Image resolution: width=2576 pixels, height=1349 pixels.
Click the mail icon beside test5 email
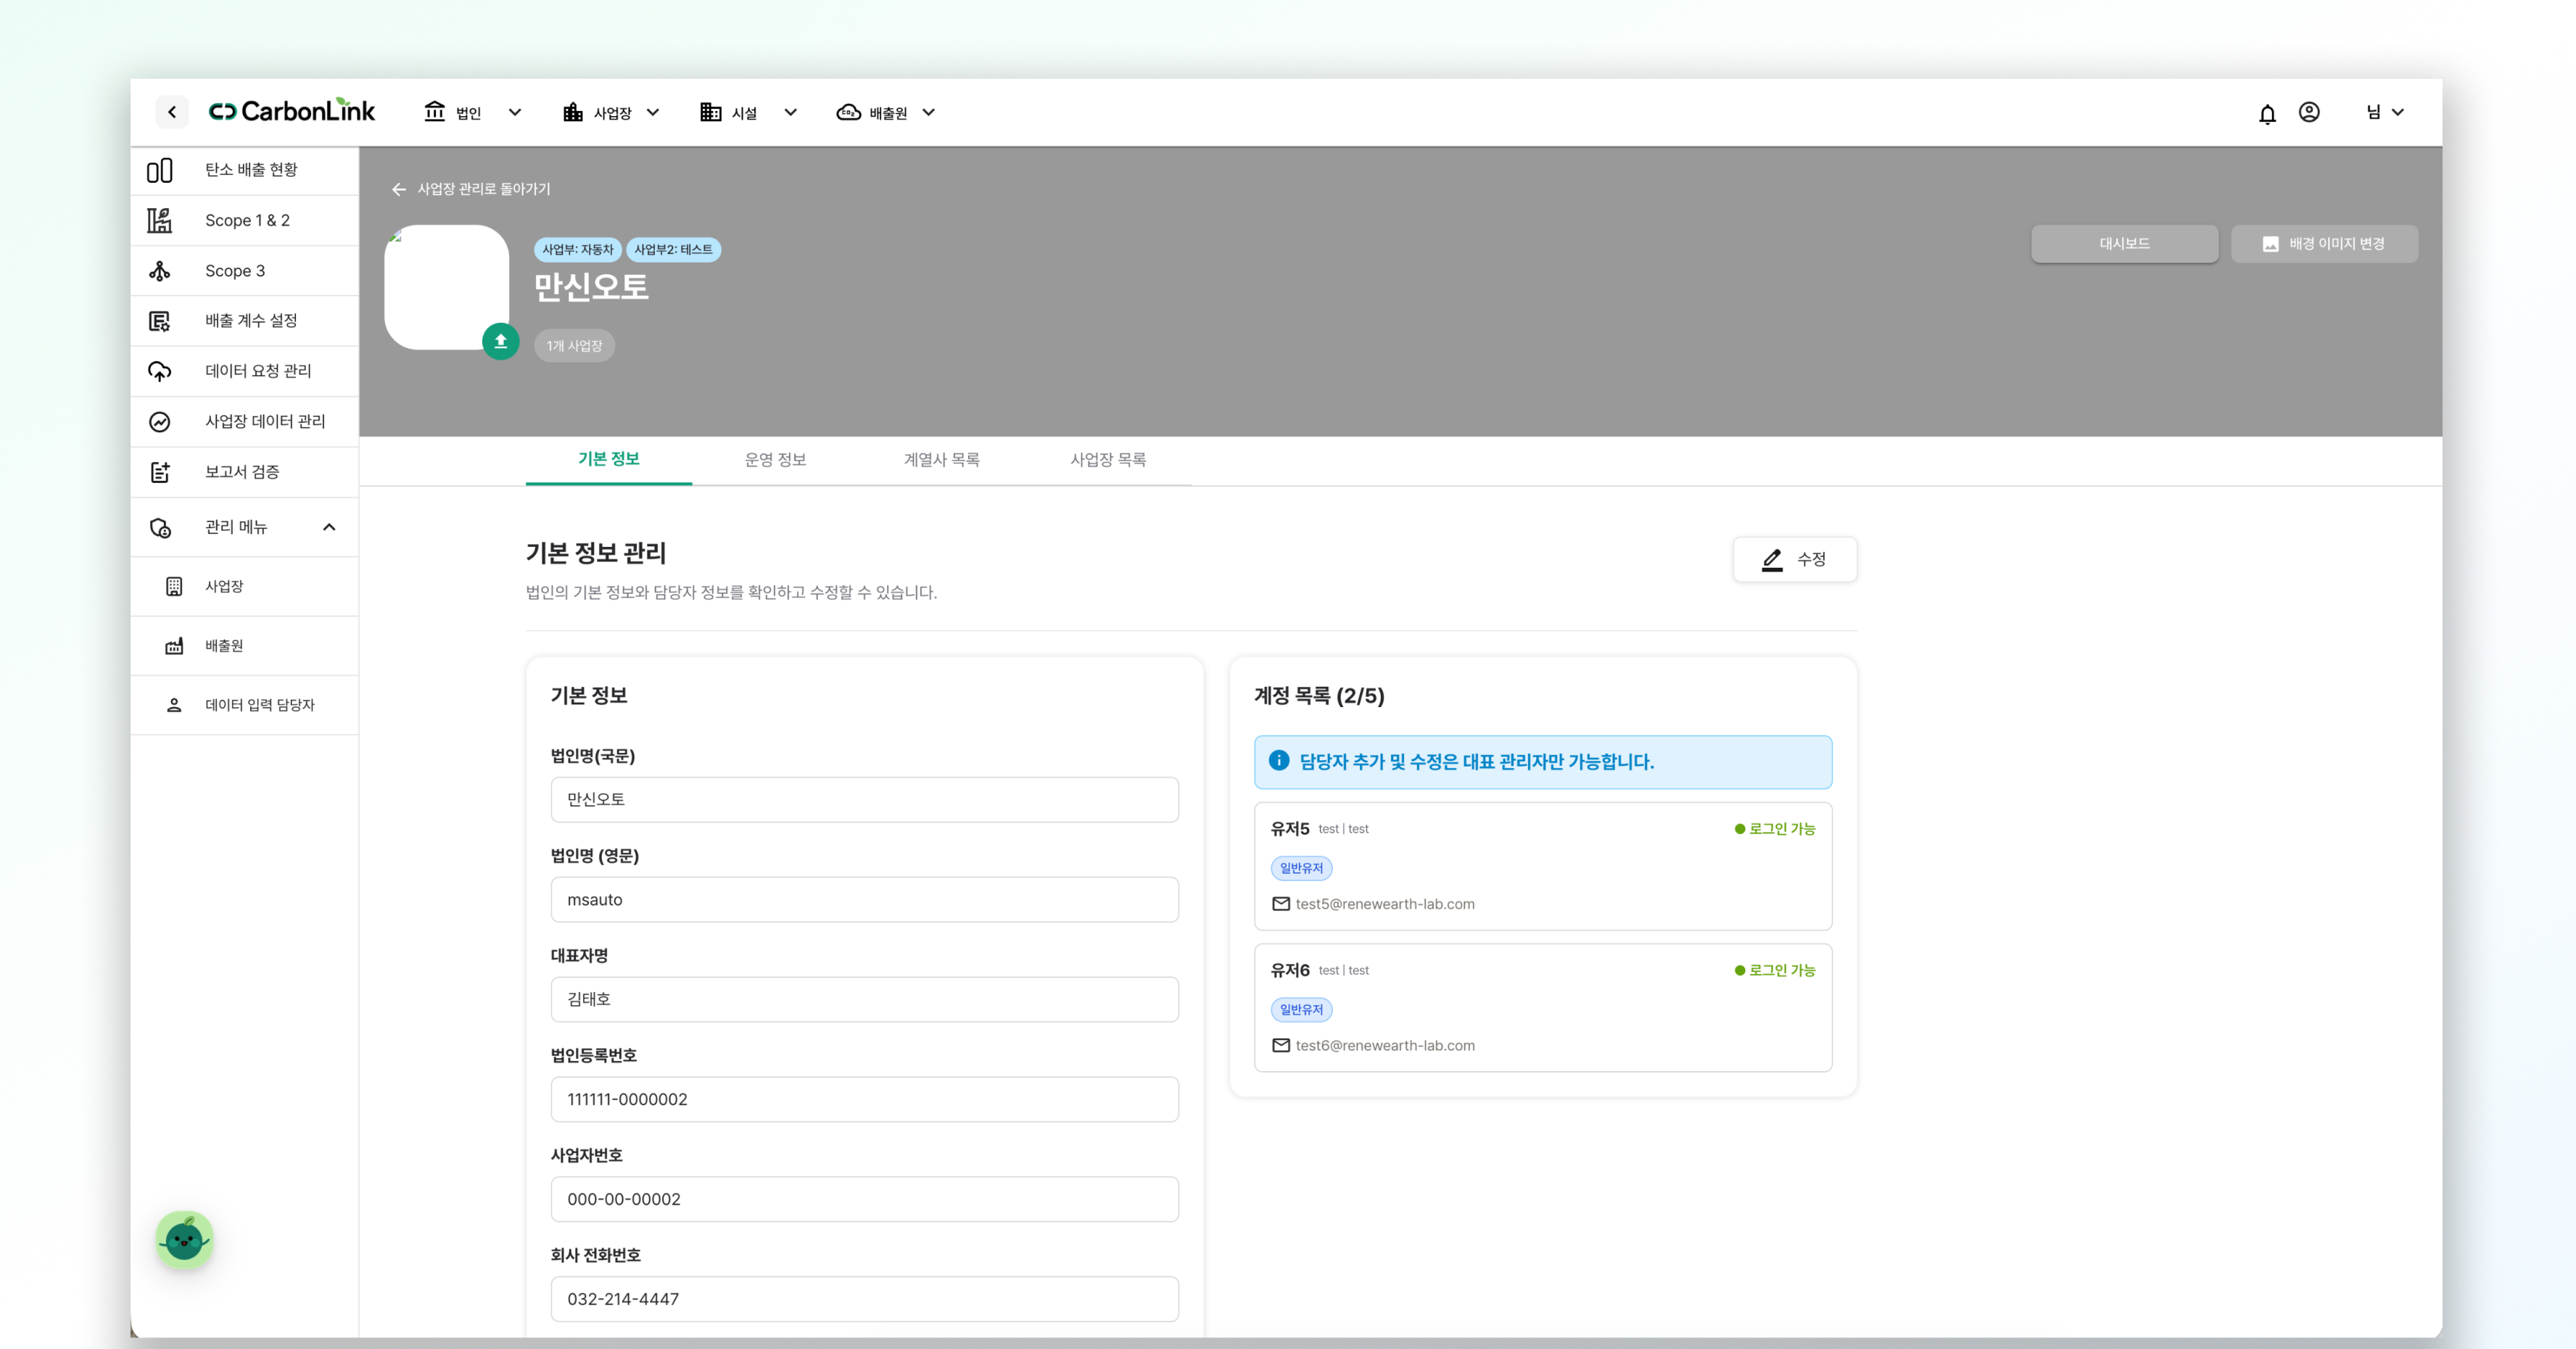pos(1281,904)
